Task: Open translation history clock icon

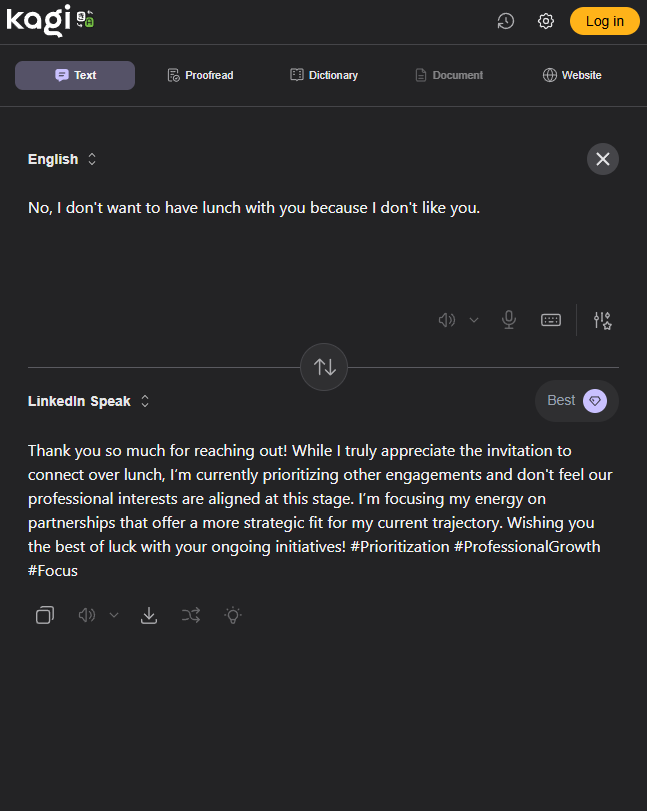Action: click(x=506, y=21)
